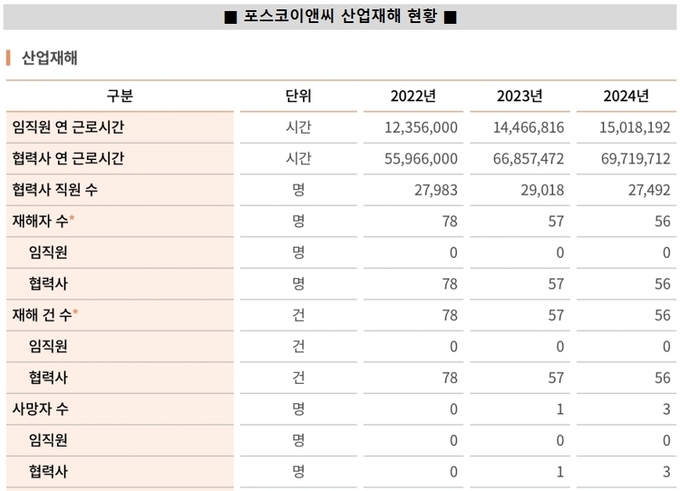The image size is (680, 491).
Task: Click the title 포스코이앤씨 산업재해 현황
Action: 340,16
